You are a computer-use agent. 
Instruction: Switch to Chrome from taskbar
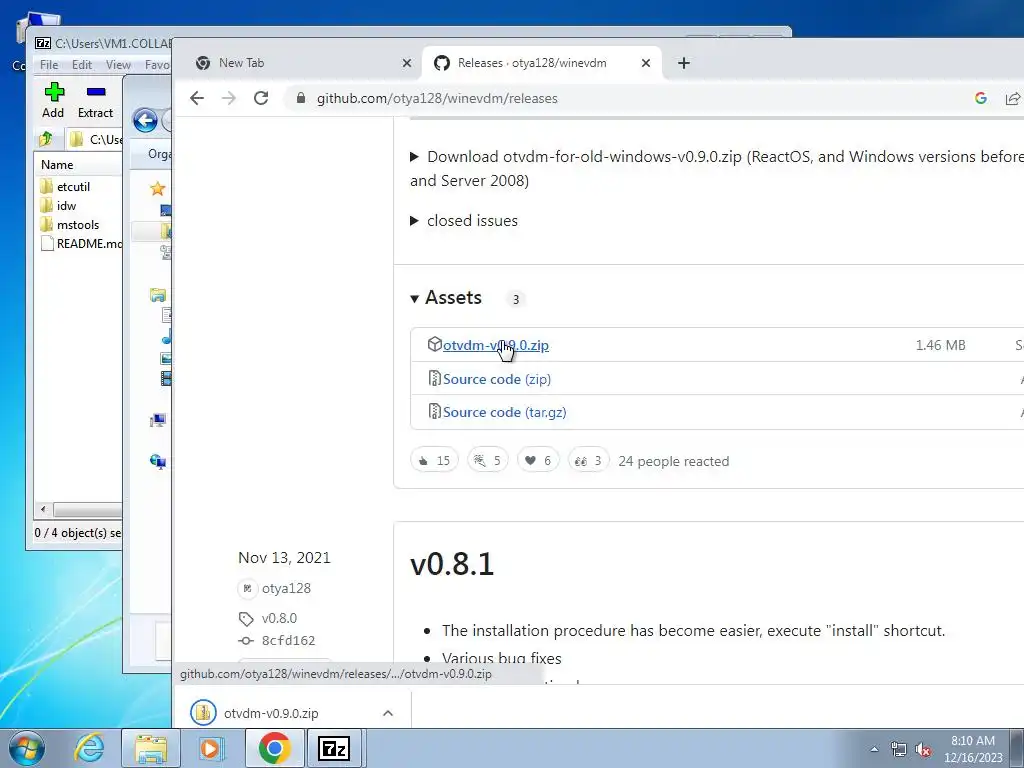[274, 748]
